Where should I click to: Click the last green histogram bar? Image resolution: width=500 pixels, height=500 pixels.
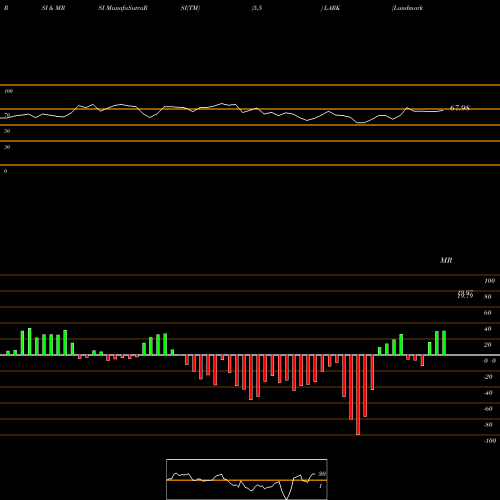pyautogui.click(x=444, y=343)
